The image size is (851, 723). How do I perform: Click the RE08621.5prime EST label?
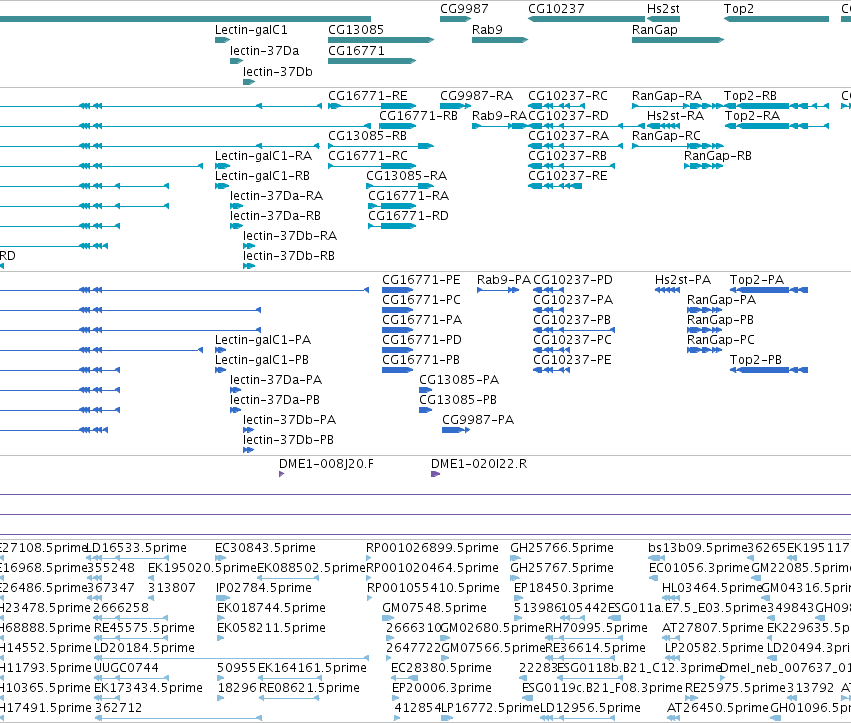click(x=309, y=688)
